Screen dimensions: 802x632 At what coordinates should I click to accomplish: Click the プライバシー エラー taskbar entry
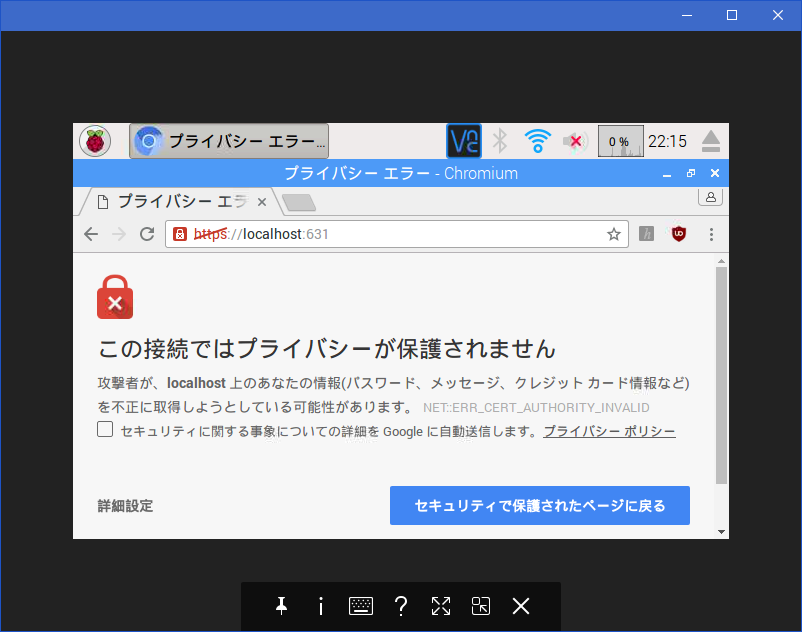point(228,140)
